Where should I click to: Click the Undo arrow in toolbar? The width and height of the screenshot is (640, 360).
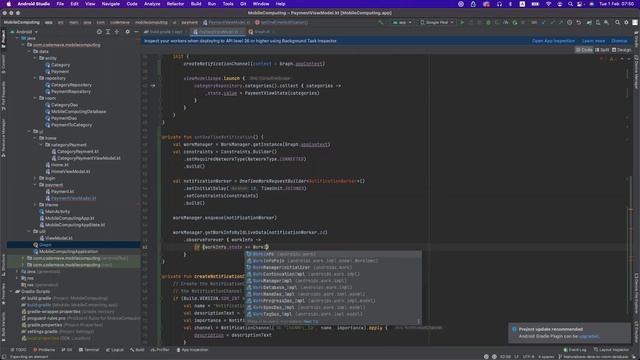(579, 22)
